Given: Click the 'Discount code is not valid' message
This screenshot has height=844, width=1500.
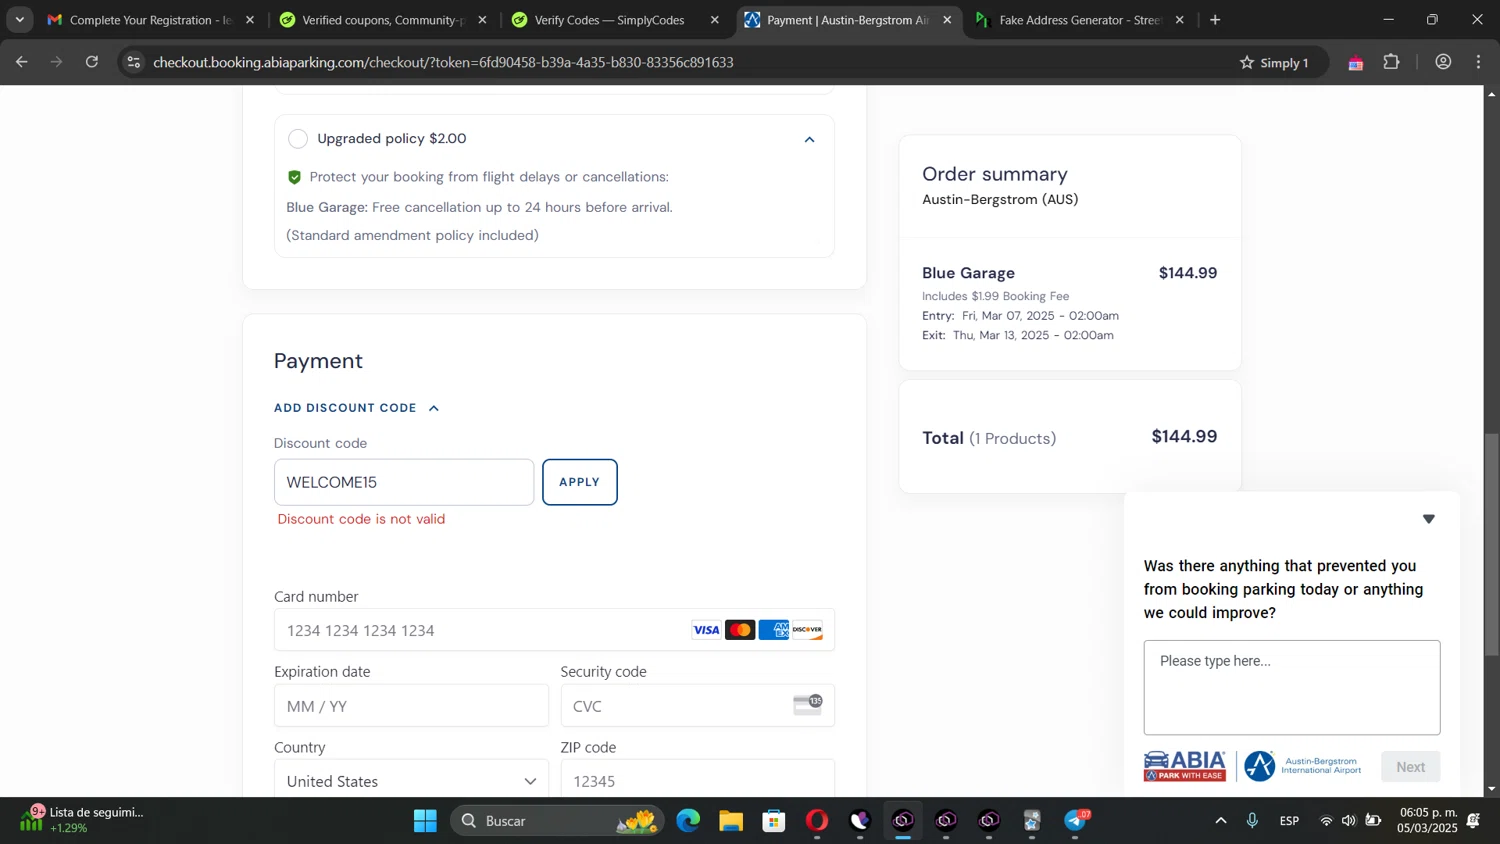Looking at the screenshot, I should pyautogui.click(x=361, y=519).
